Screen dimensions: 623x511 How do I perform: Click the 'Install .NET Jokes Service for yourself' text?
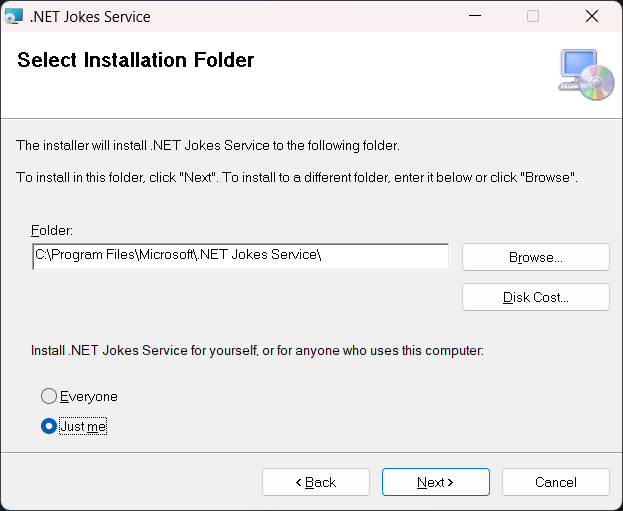(257, 350)
